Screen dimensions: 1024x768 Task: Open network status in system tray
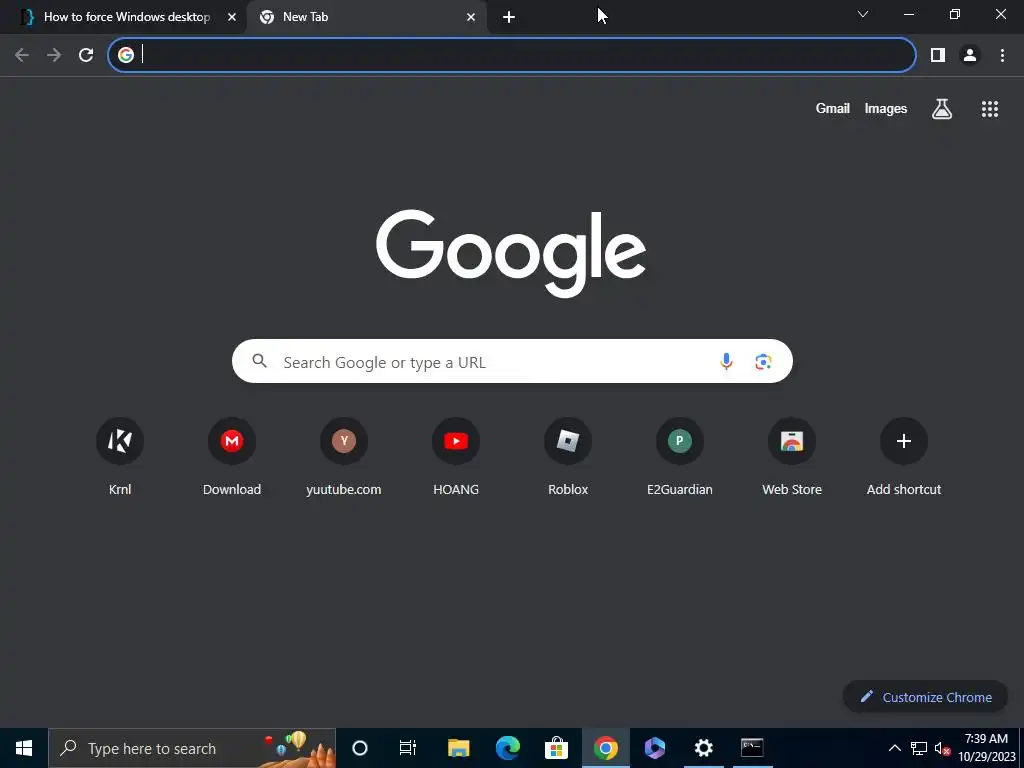pos(919,748)
